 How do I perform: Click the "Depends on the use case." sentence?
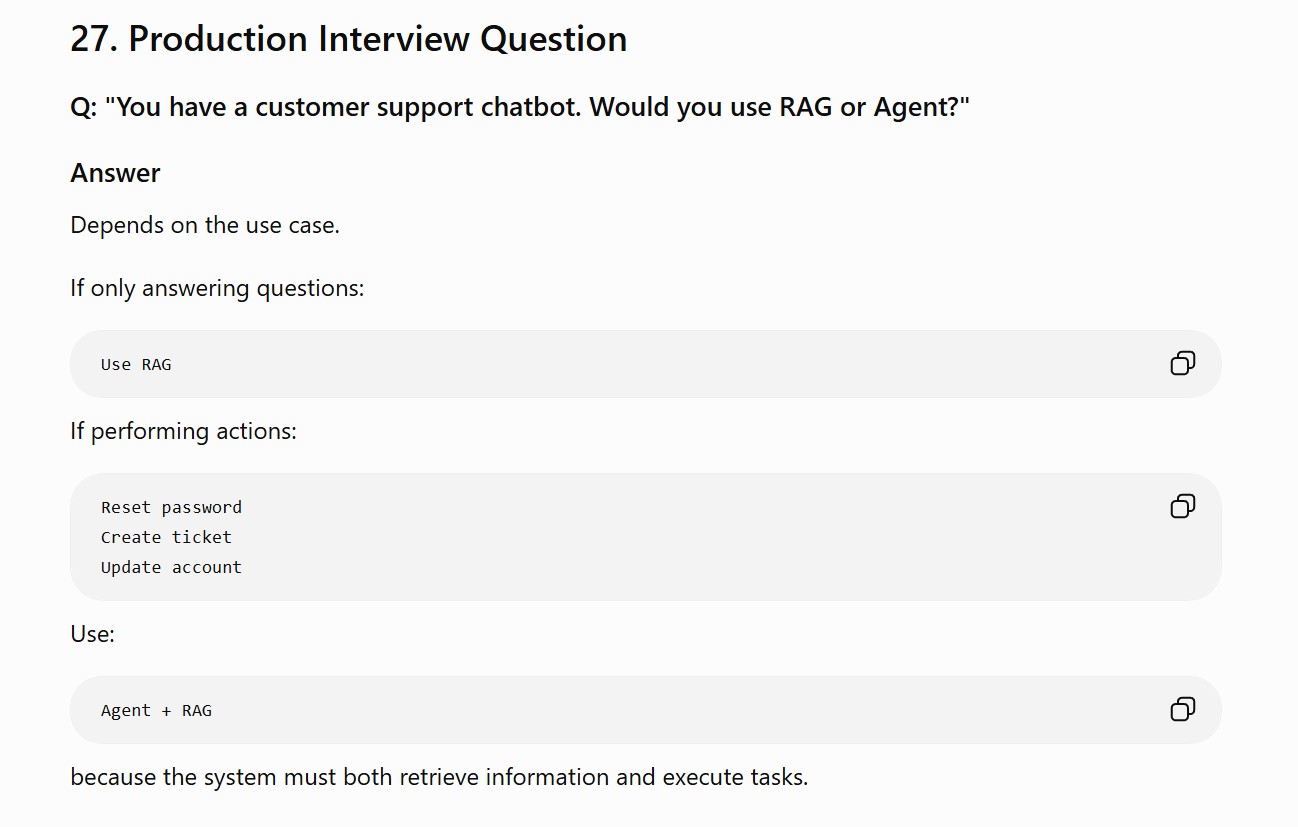point(205,226)
